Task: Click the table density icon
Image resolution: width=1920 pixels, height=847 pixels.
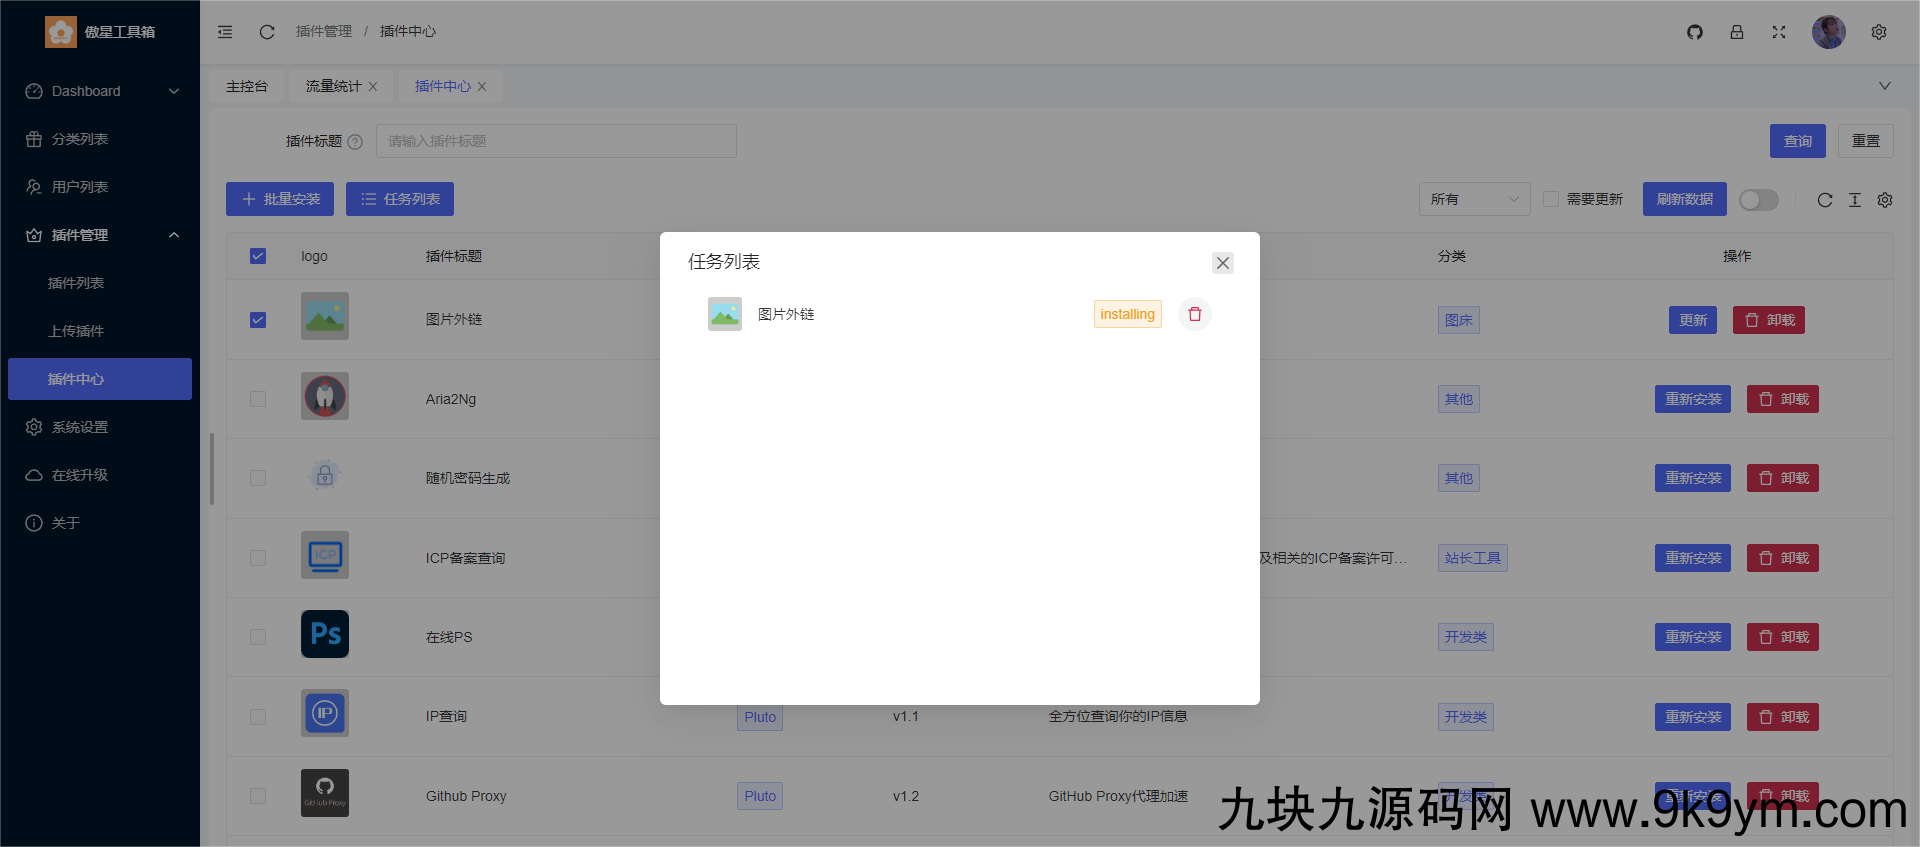Action: pos(1855,200)
